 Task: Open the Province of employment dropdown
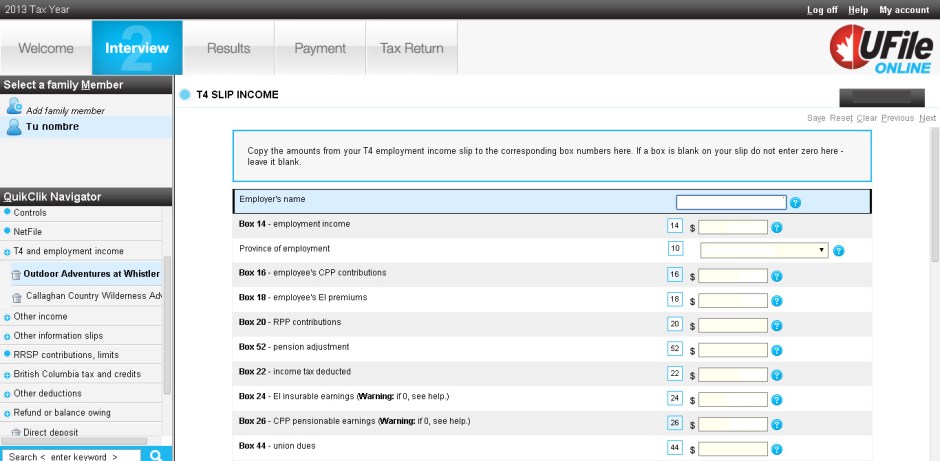pyautogui.click(x=764, y=251)
